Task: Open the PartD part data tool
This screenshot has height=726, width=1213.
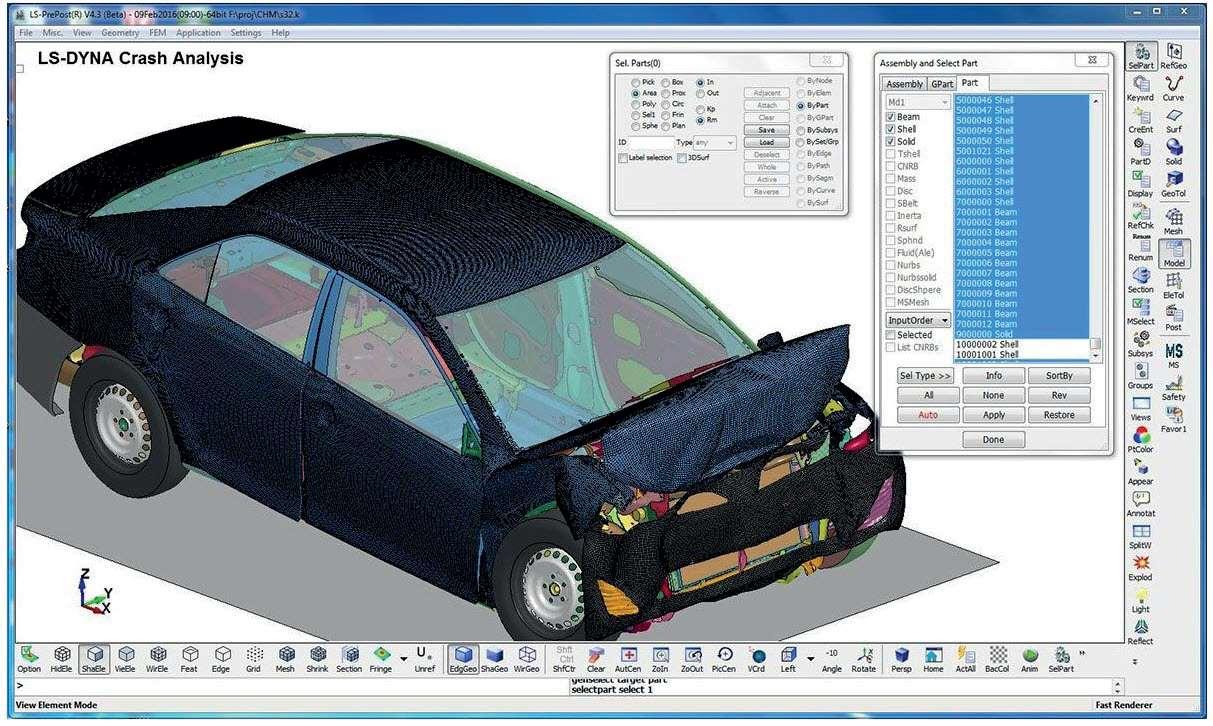Action: point(1140,153)
